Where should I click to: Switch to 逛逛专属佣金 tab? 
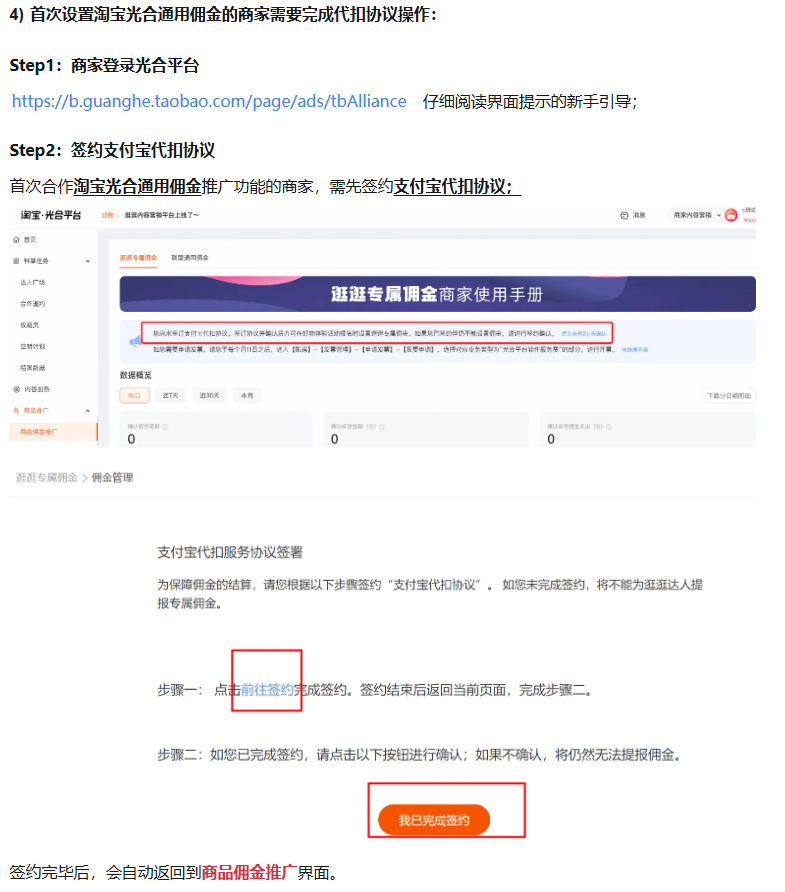tap(138, 257)
